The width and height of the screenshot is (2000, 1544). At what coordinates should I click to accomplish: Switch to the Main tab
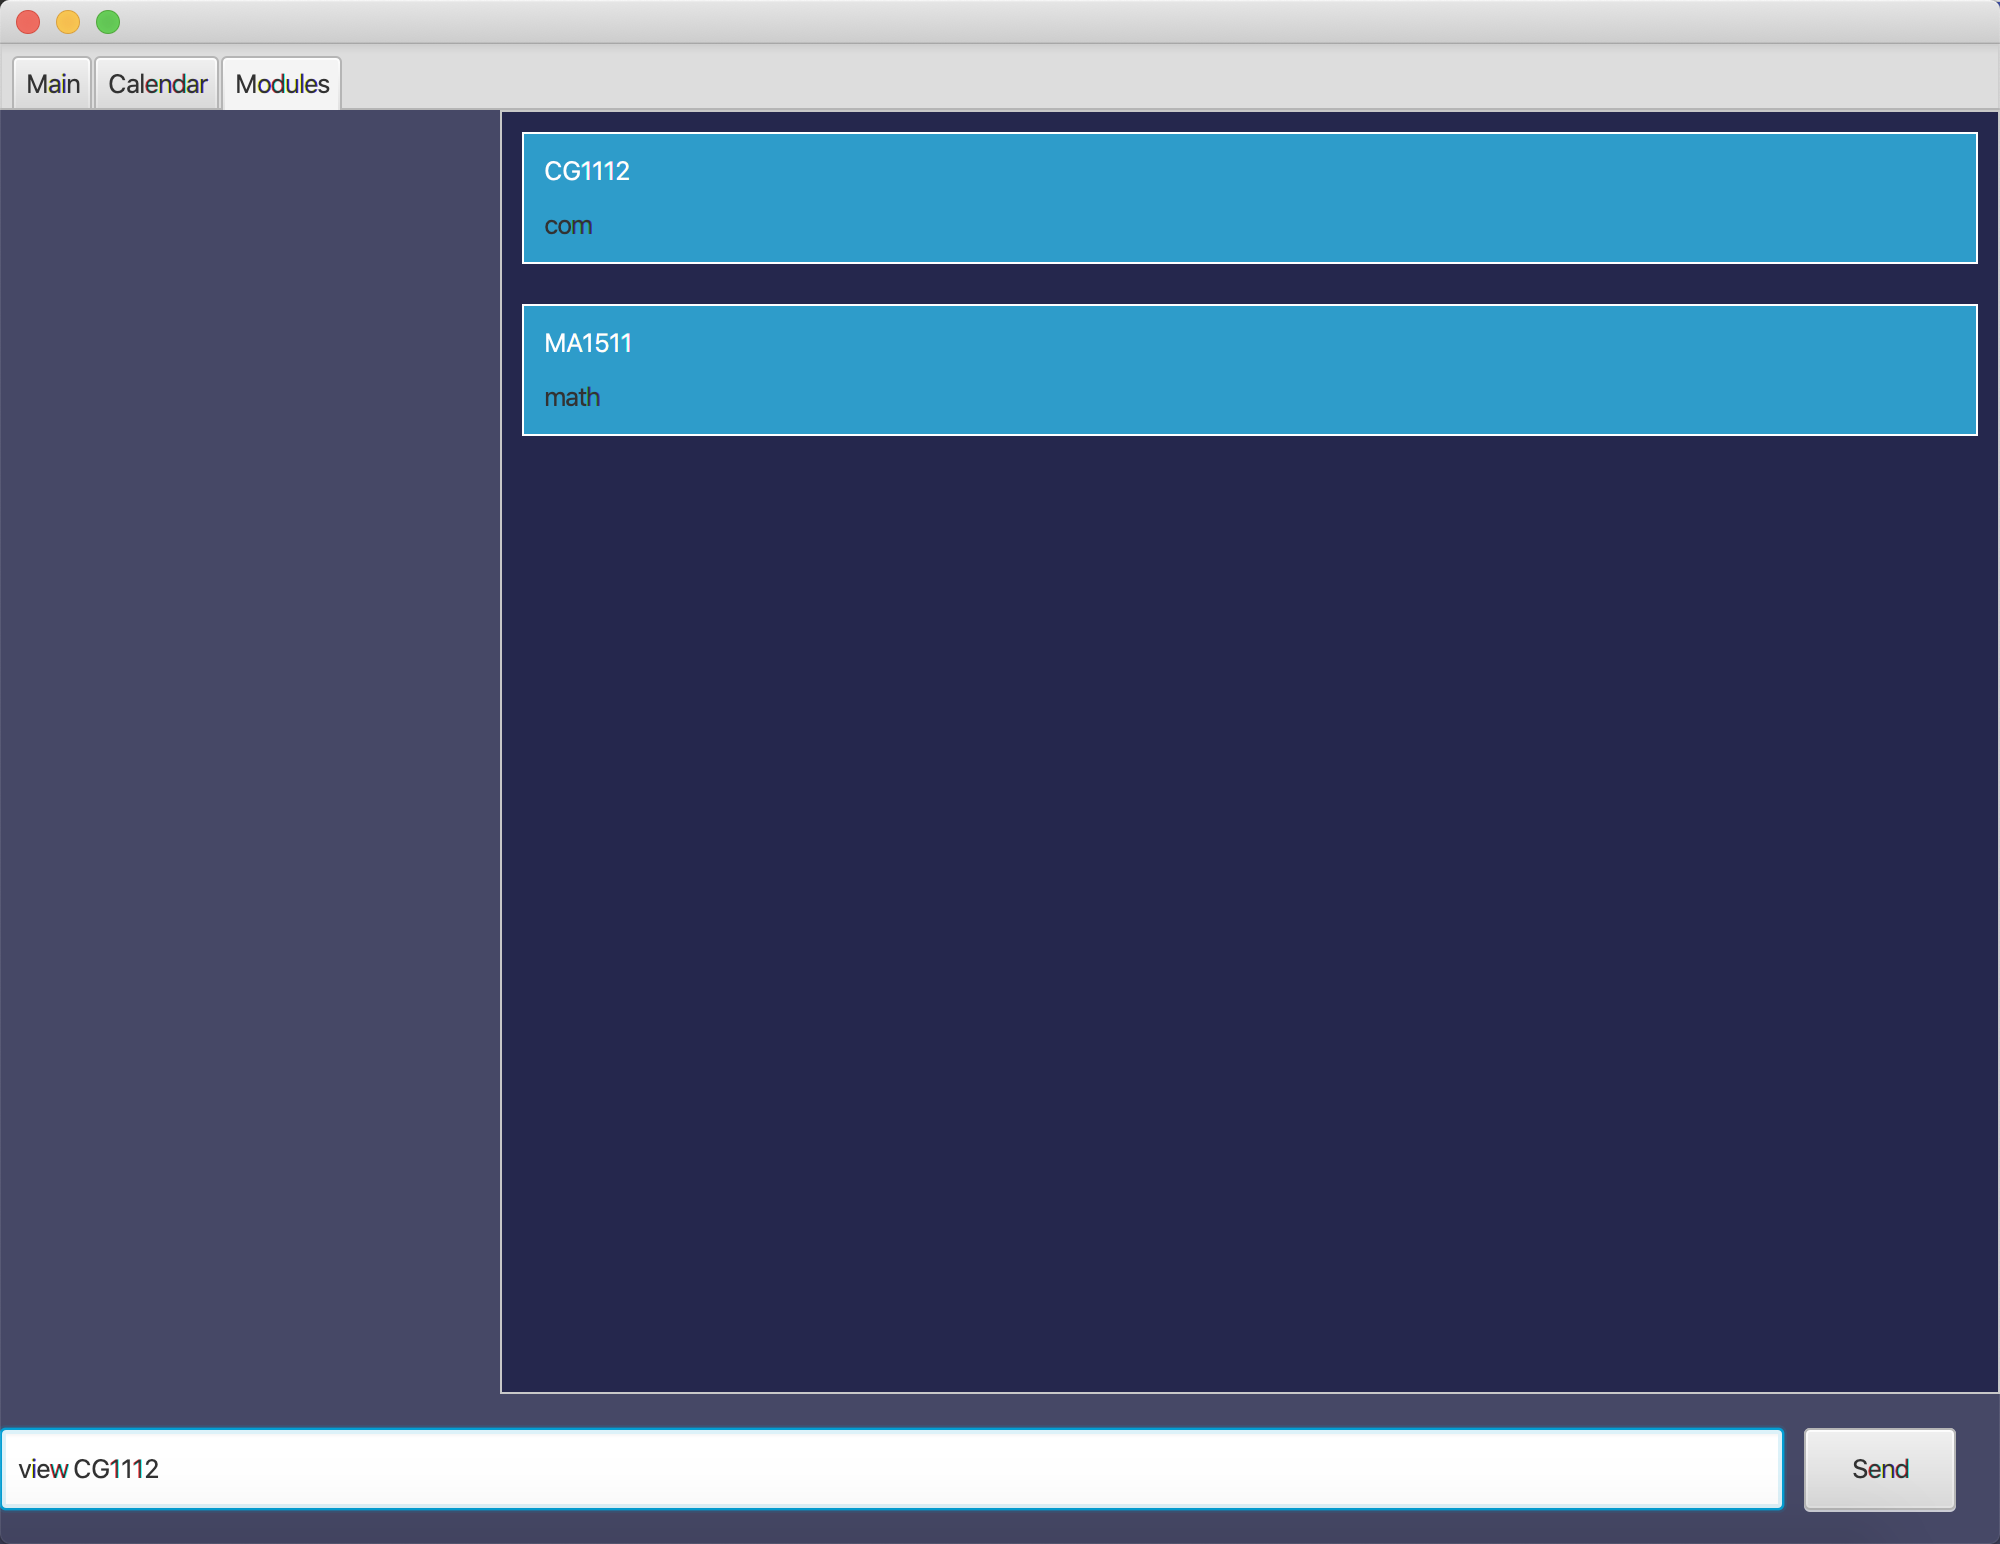pyautogui.click(x=53, y=84)
